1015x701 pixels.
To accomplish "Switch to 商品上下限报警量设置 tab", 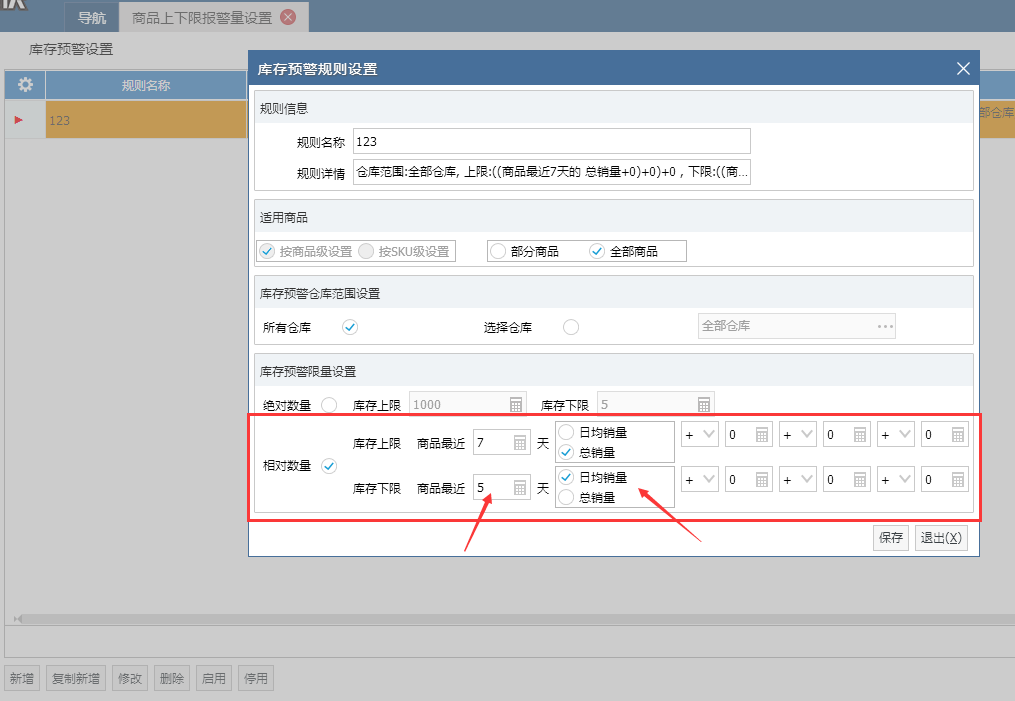I will click(x=202, y=17).
